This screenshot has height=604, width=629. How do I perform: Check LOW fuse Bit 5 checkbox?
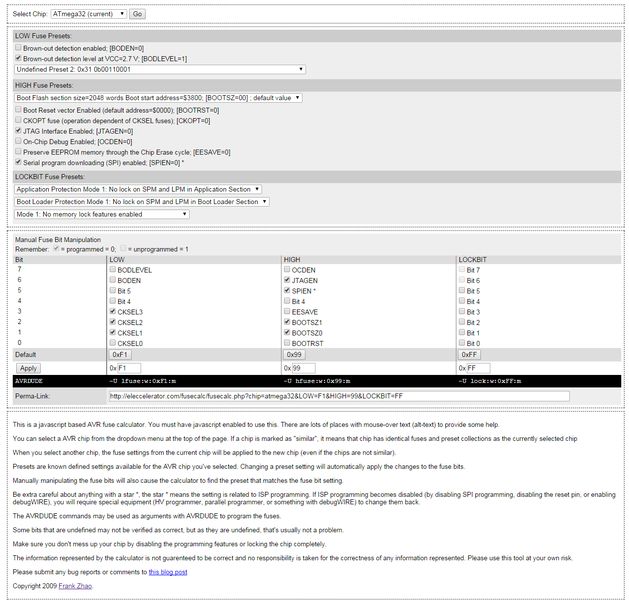(113, 290)
